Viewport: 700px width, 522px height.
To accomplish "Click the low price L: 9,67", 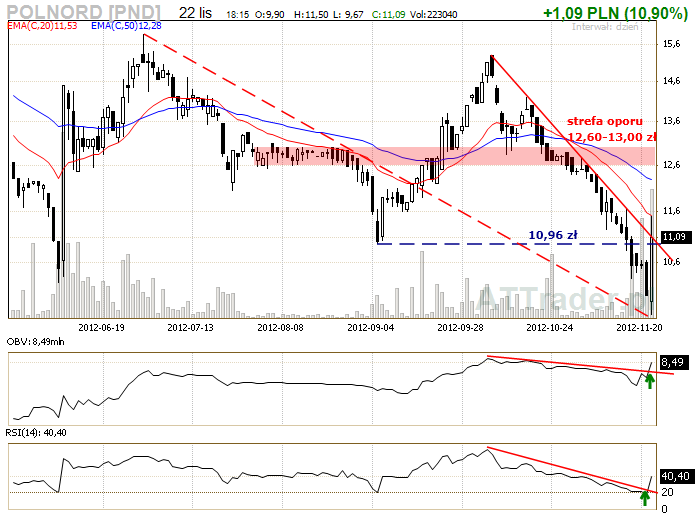I will (x=349, y=15).
